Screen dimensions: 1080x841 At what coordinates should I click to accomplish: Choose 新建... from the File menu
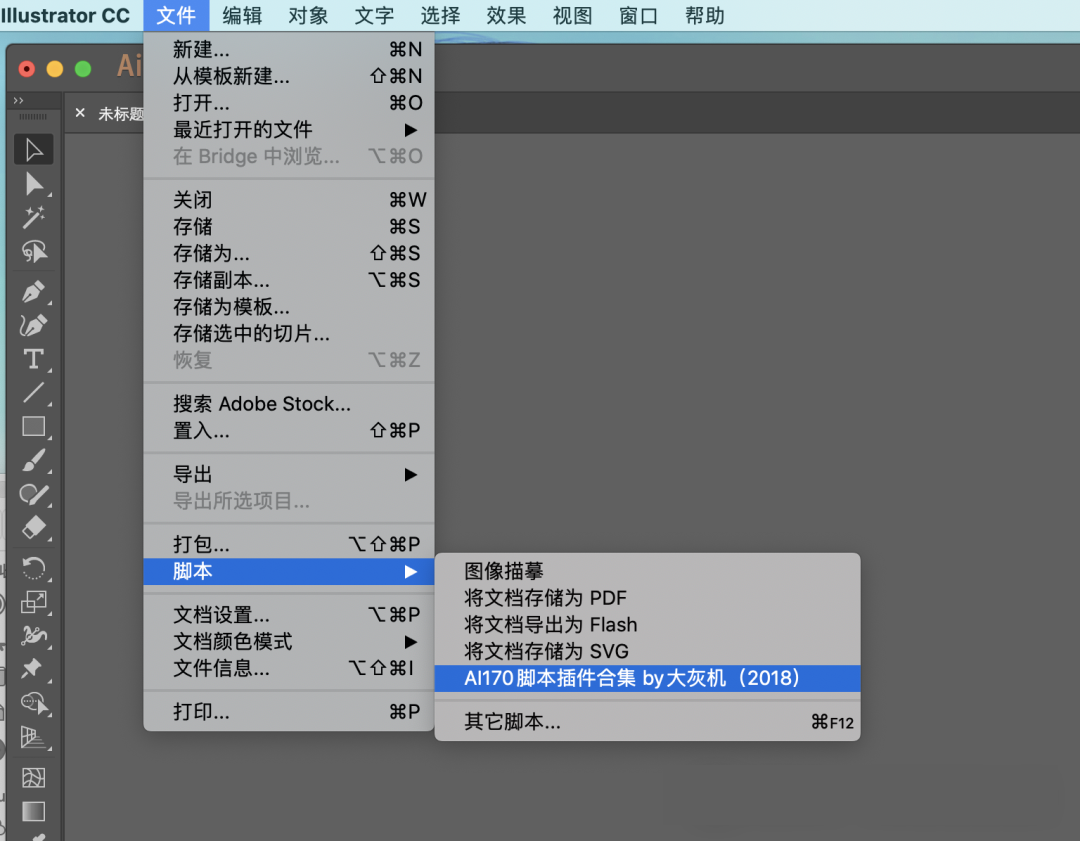pyautogui.click(x=289, y=50)
